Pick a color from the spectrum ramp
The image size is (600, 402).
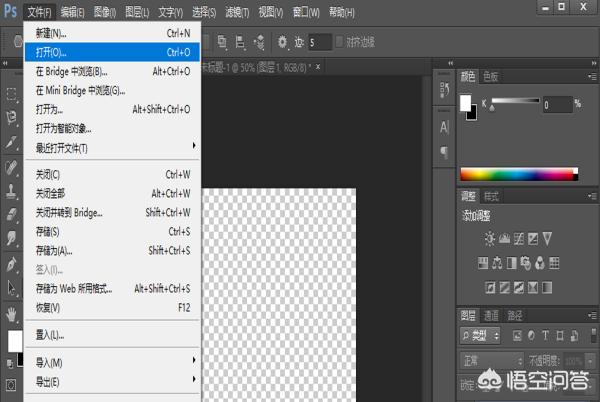(x=519, y=174)
